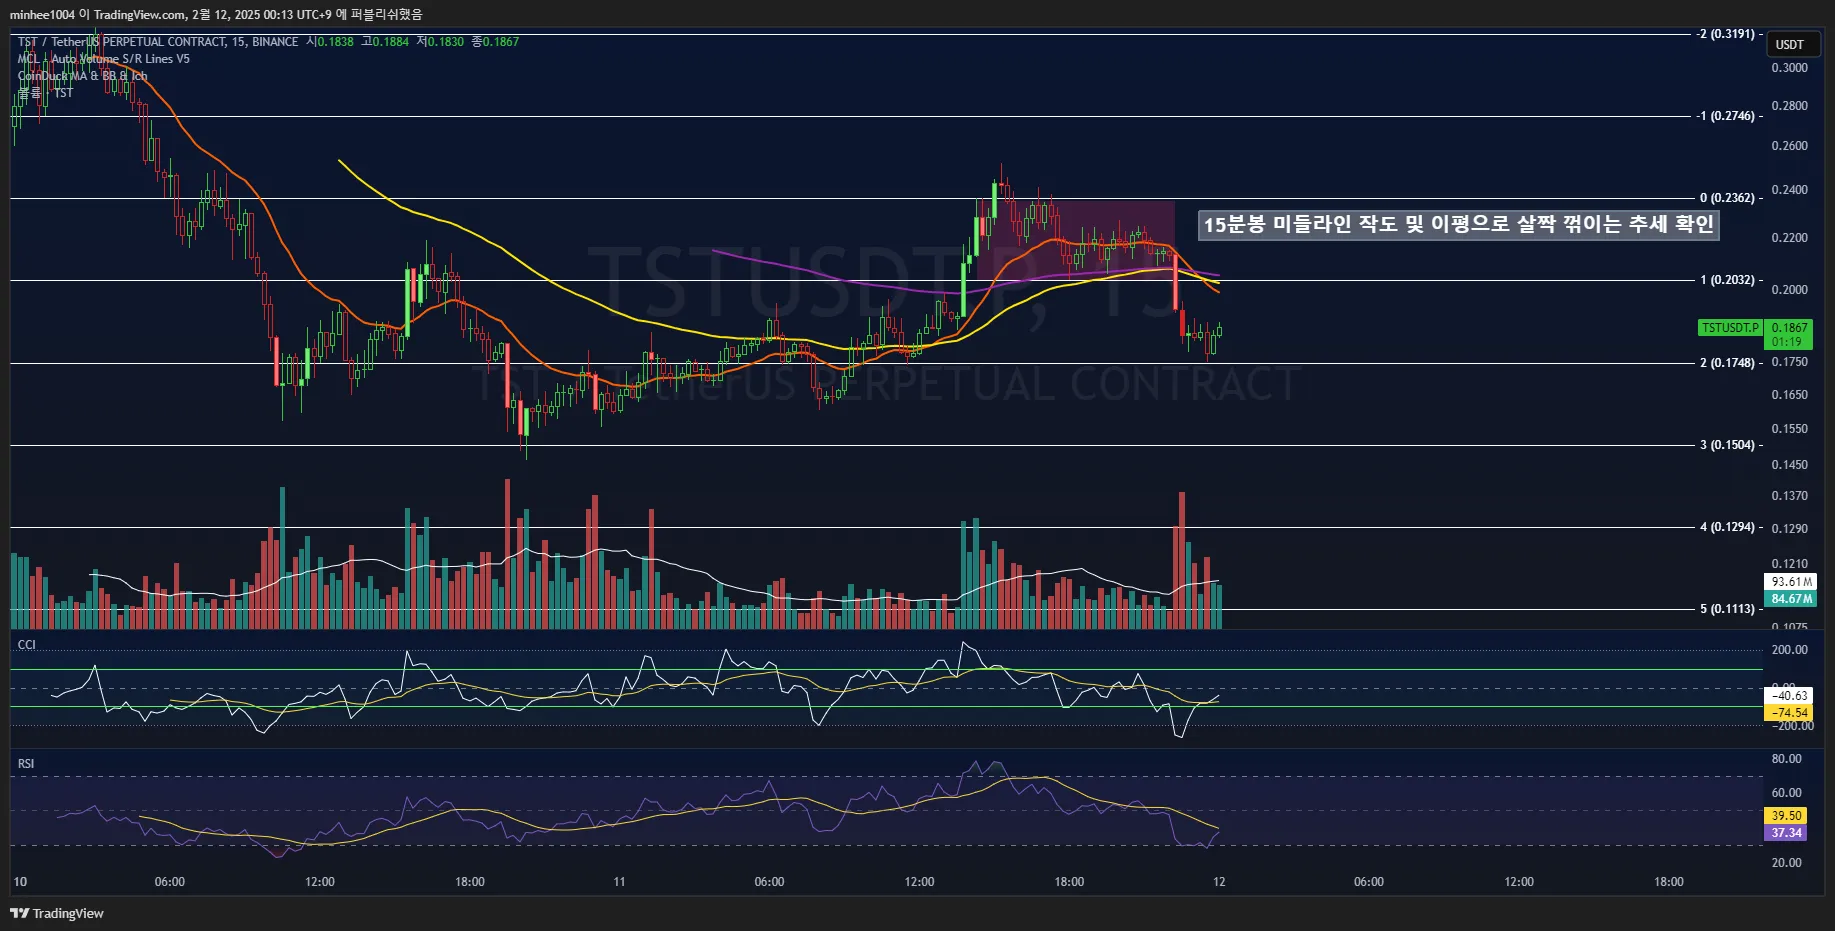Viewport: 1835px width, 931px height.
Task: Click price axis label 0.2800
Action: [x=1790, y=106]
